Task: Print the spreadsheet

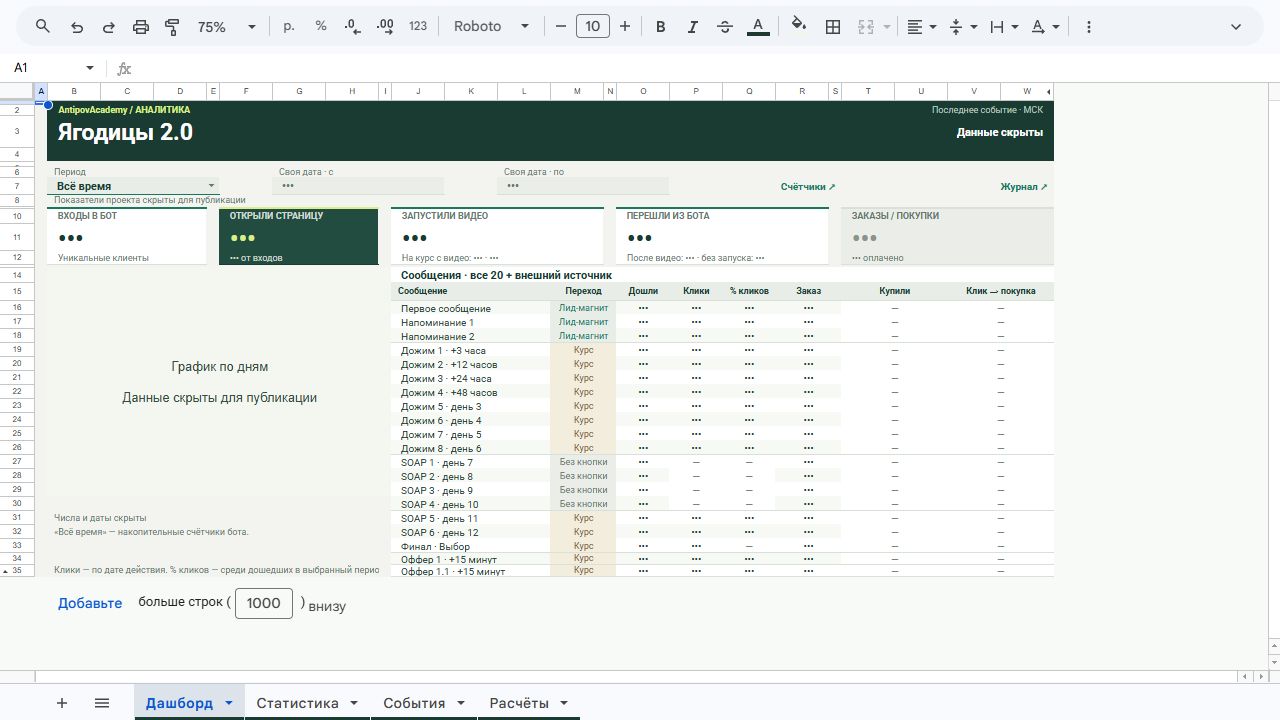Action: [141, 27]
